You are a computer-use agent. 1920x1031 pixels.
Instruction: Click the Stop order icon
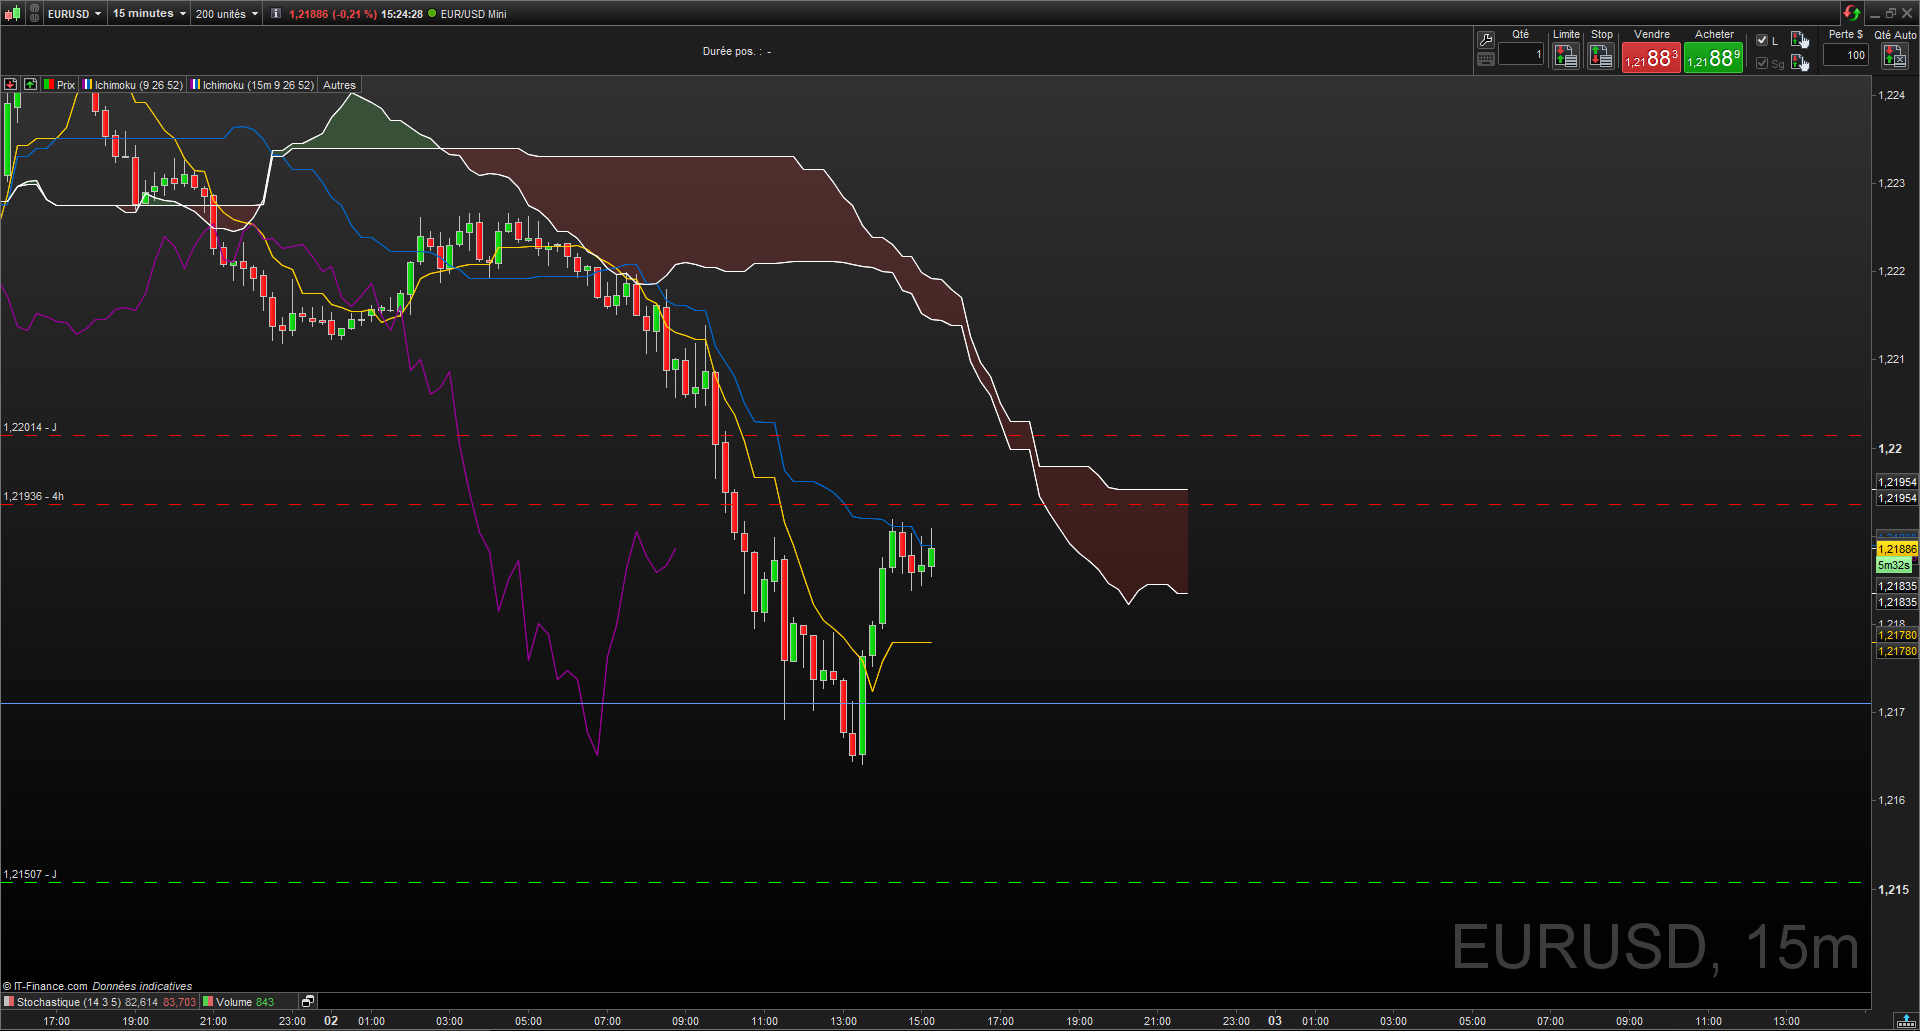1601,57
